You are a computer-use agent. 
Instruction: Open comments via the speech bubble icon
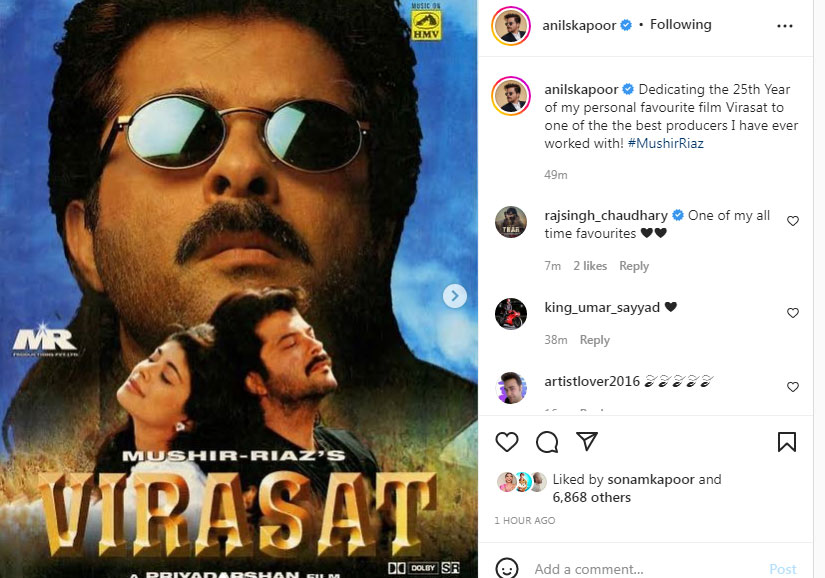point(547,442)
